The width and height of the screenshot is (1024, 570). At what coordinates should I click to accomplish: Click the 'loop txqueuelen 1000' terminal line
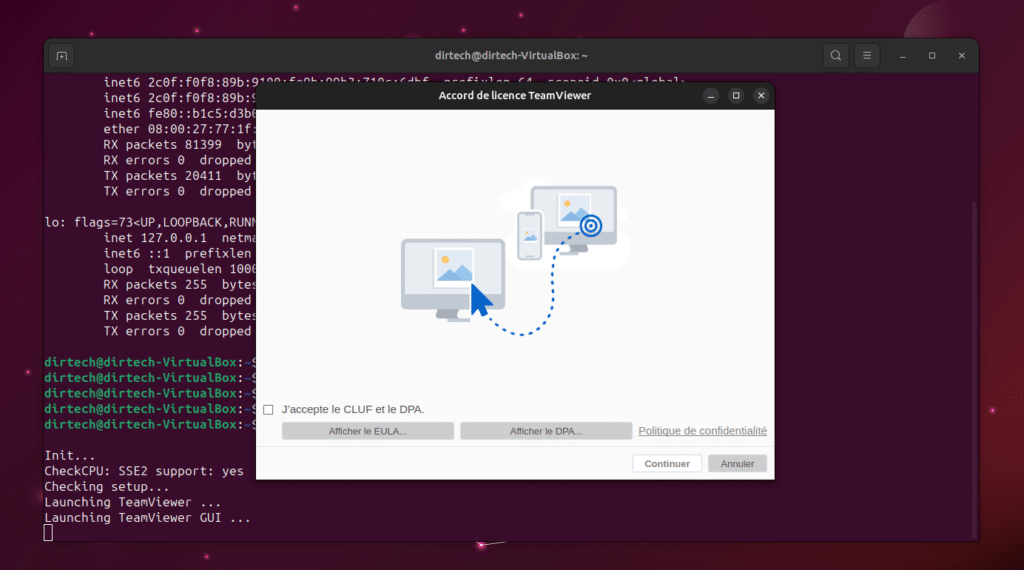180,270
